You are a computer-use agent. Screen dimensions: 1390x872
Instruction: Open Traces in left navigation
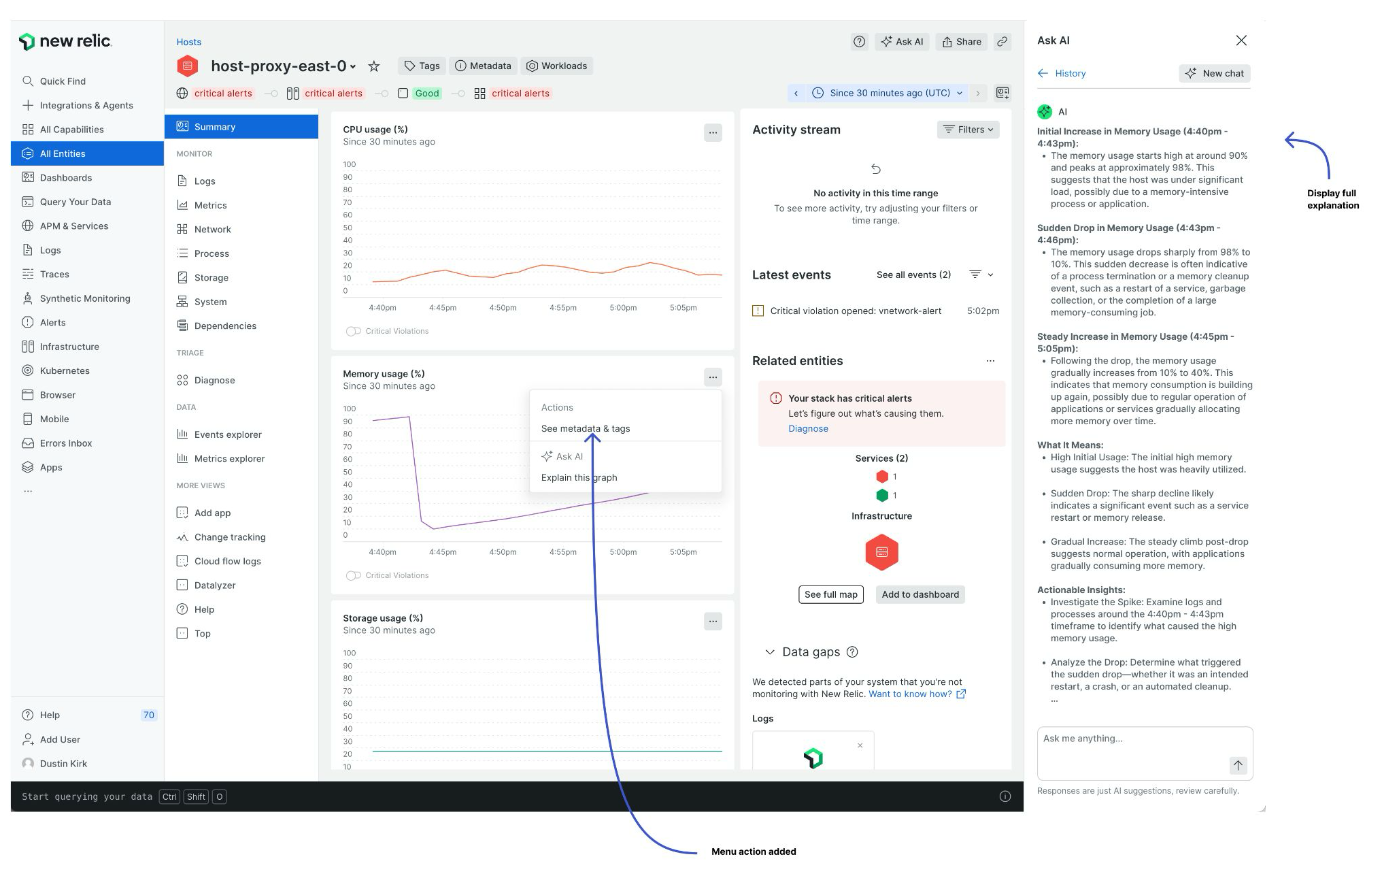(x=46, y=274)
